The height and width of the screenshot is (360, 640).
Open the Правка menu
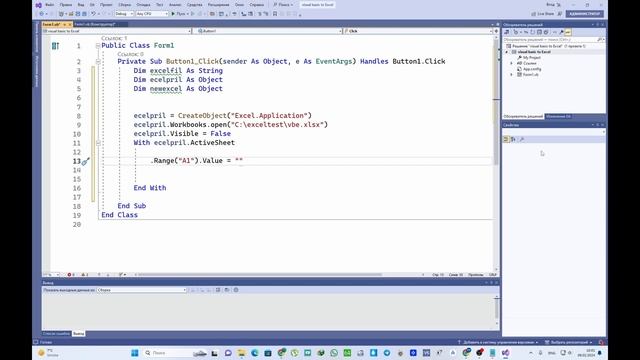(66, 5)
